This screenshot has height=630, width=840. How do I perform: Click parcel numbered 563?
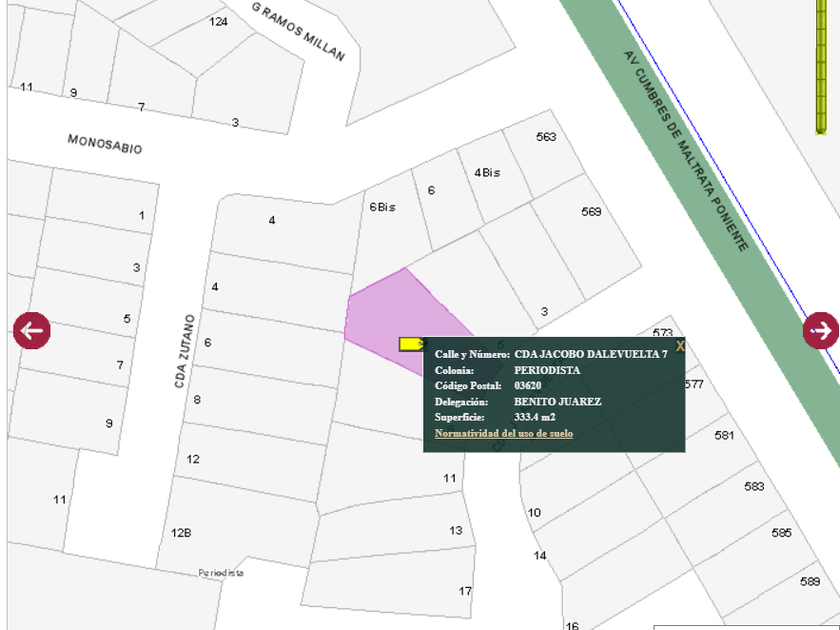coord(546,137)
